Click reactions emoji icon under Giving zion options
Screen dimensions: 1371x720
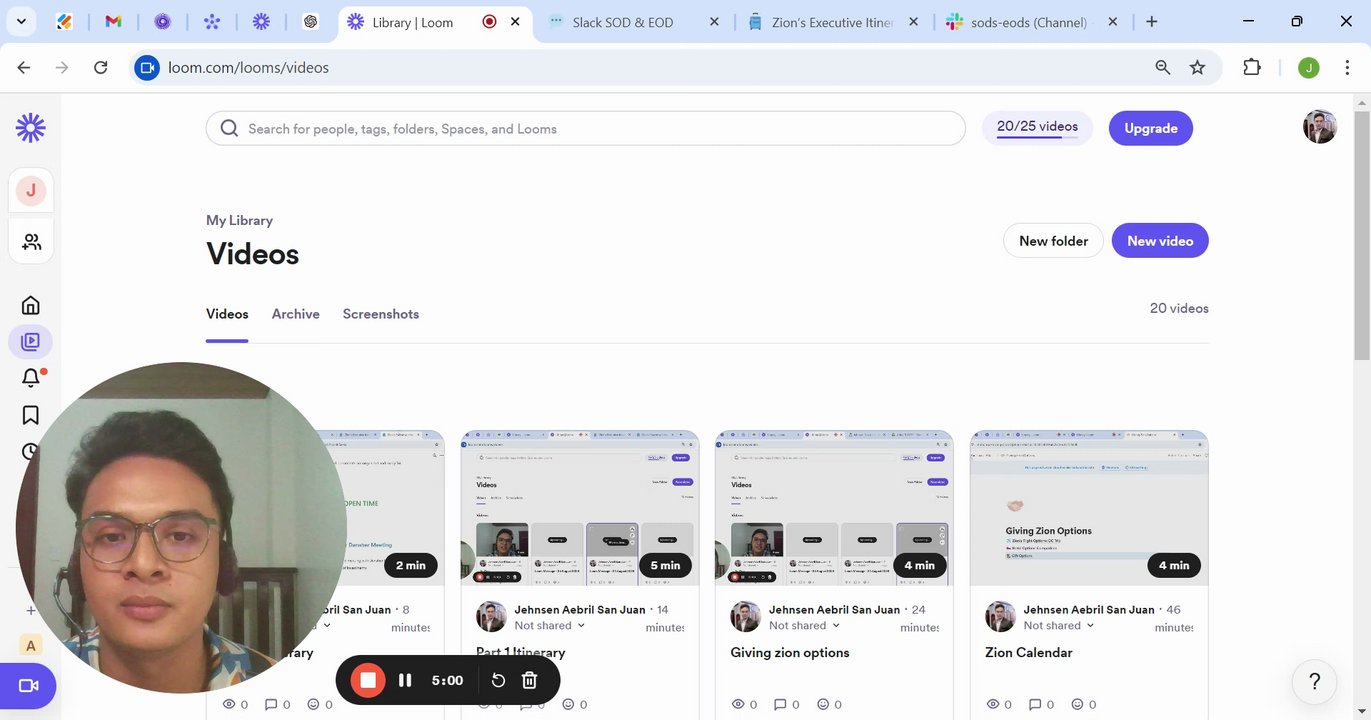[823, 704]
